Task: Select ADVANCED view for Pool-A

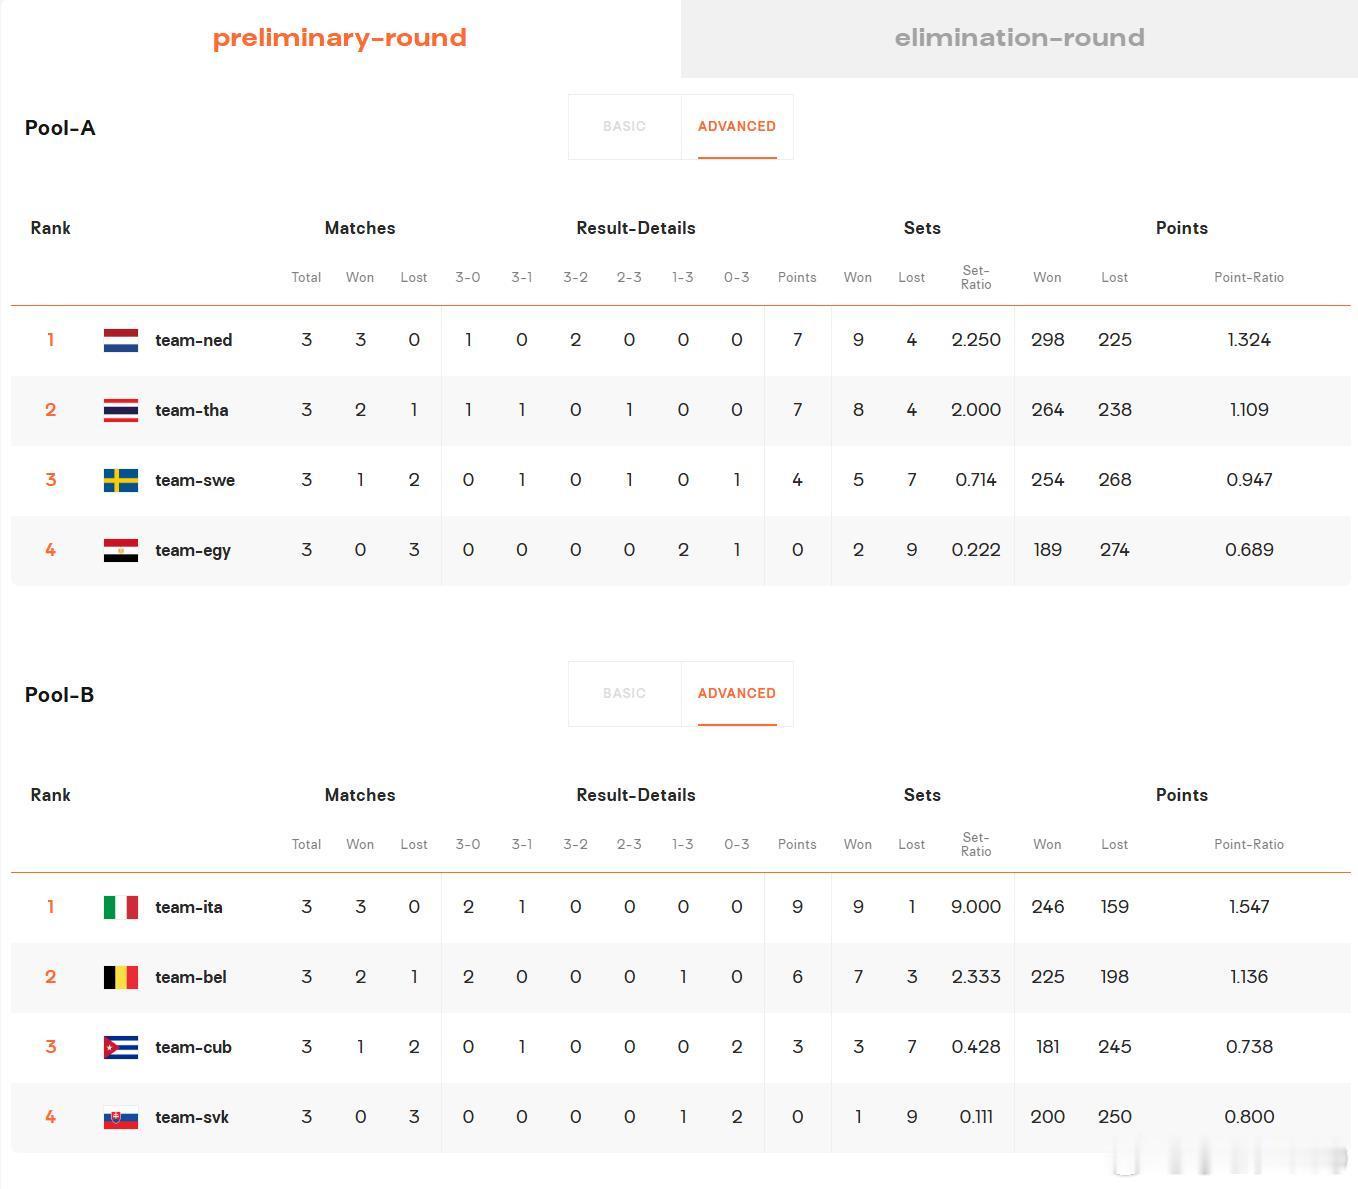Action: point(737,126)
